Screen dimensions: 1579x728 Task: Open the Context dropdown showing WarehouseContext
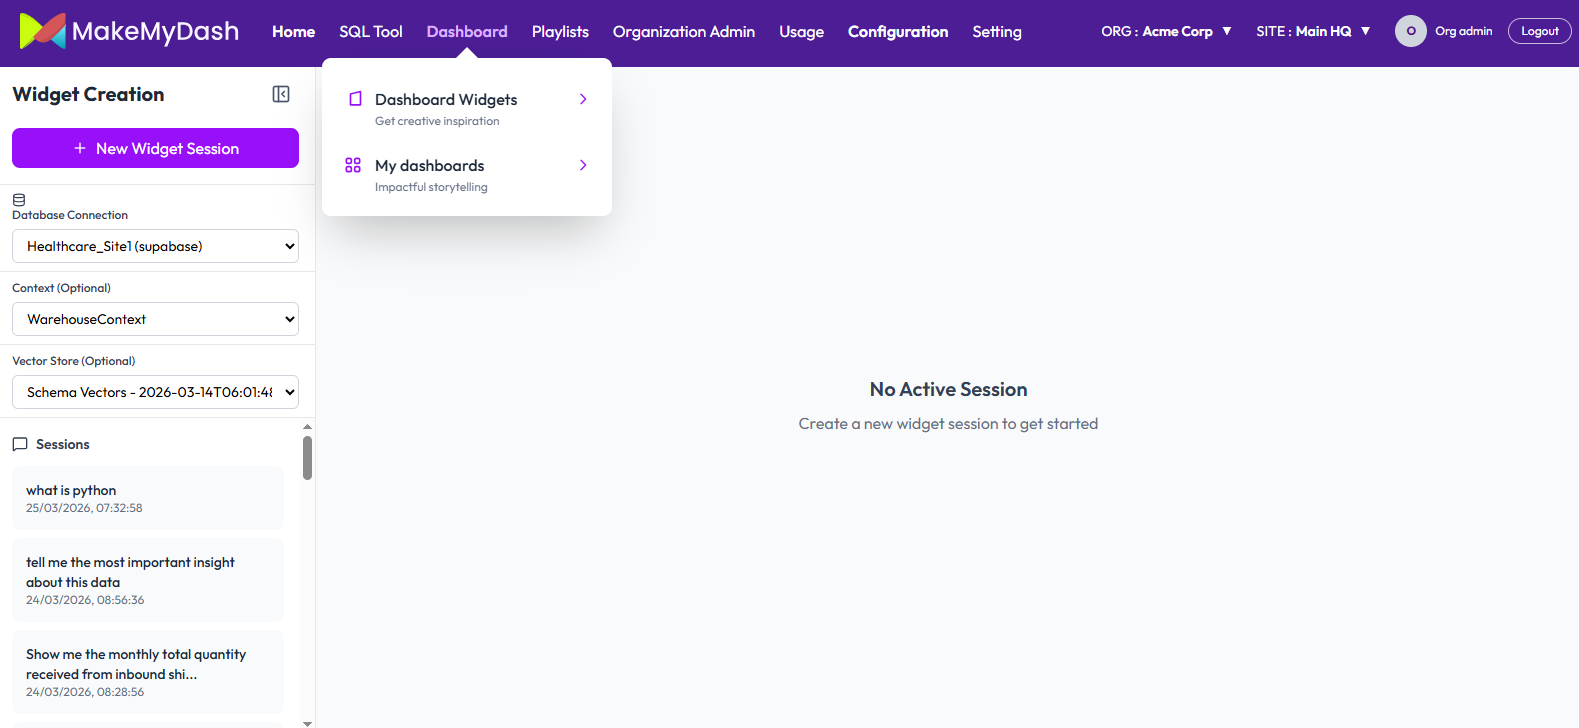(x=155, y=319)
